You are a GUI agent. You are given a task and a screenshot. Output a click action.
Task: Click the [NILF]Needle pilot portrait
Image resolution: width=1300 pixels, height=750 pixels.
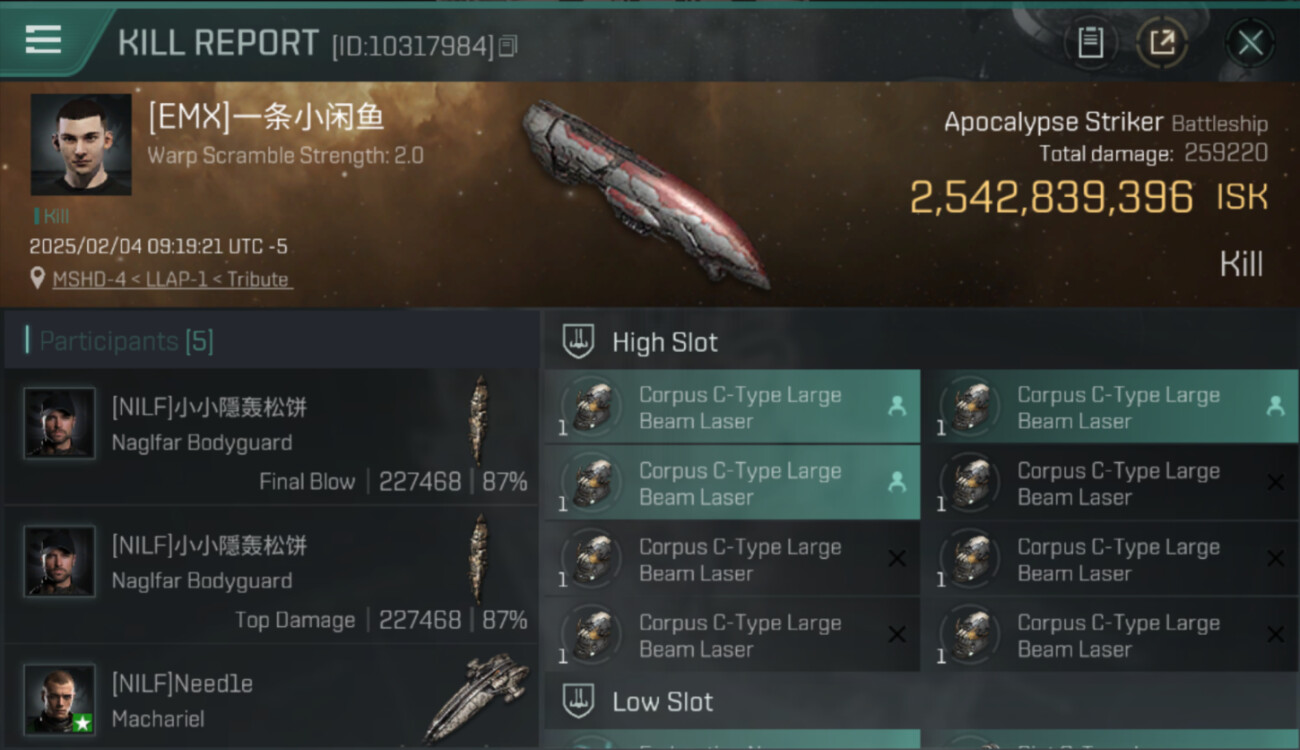click(x=60, y=699)
